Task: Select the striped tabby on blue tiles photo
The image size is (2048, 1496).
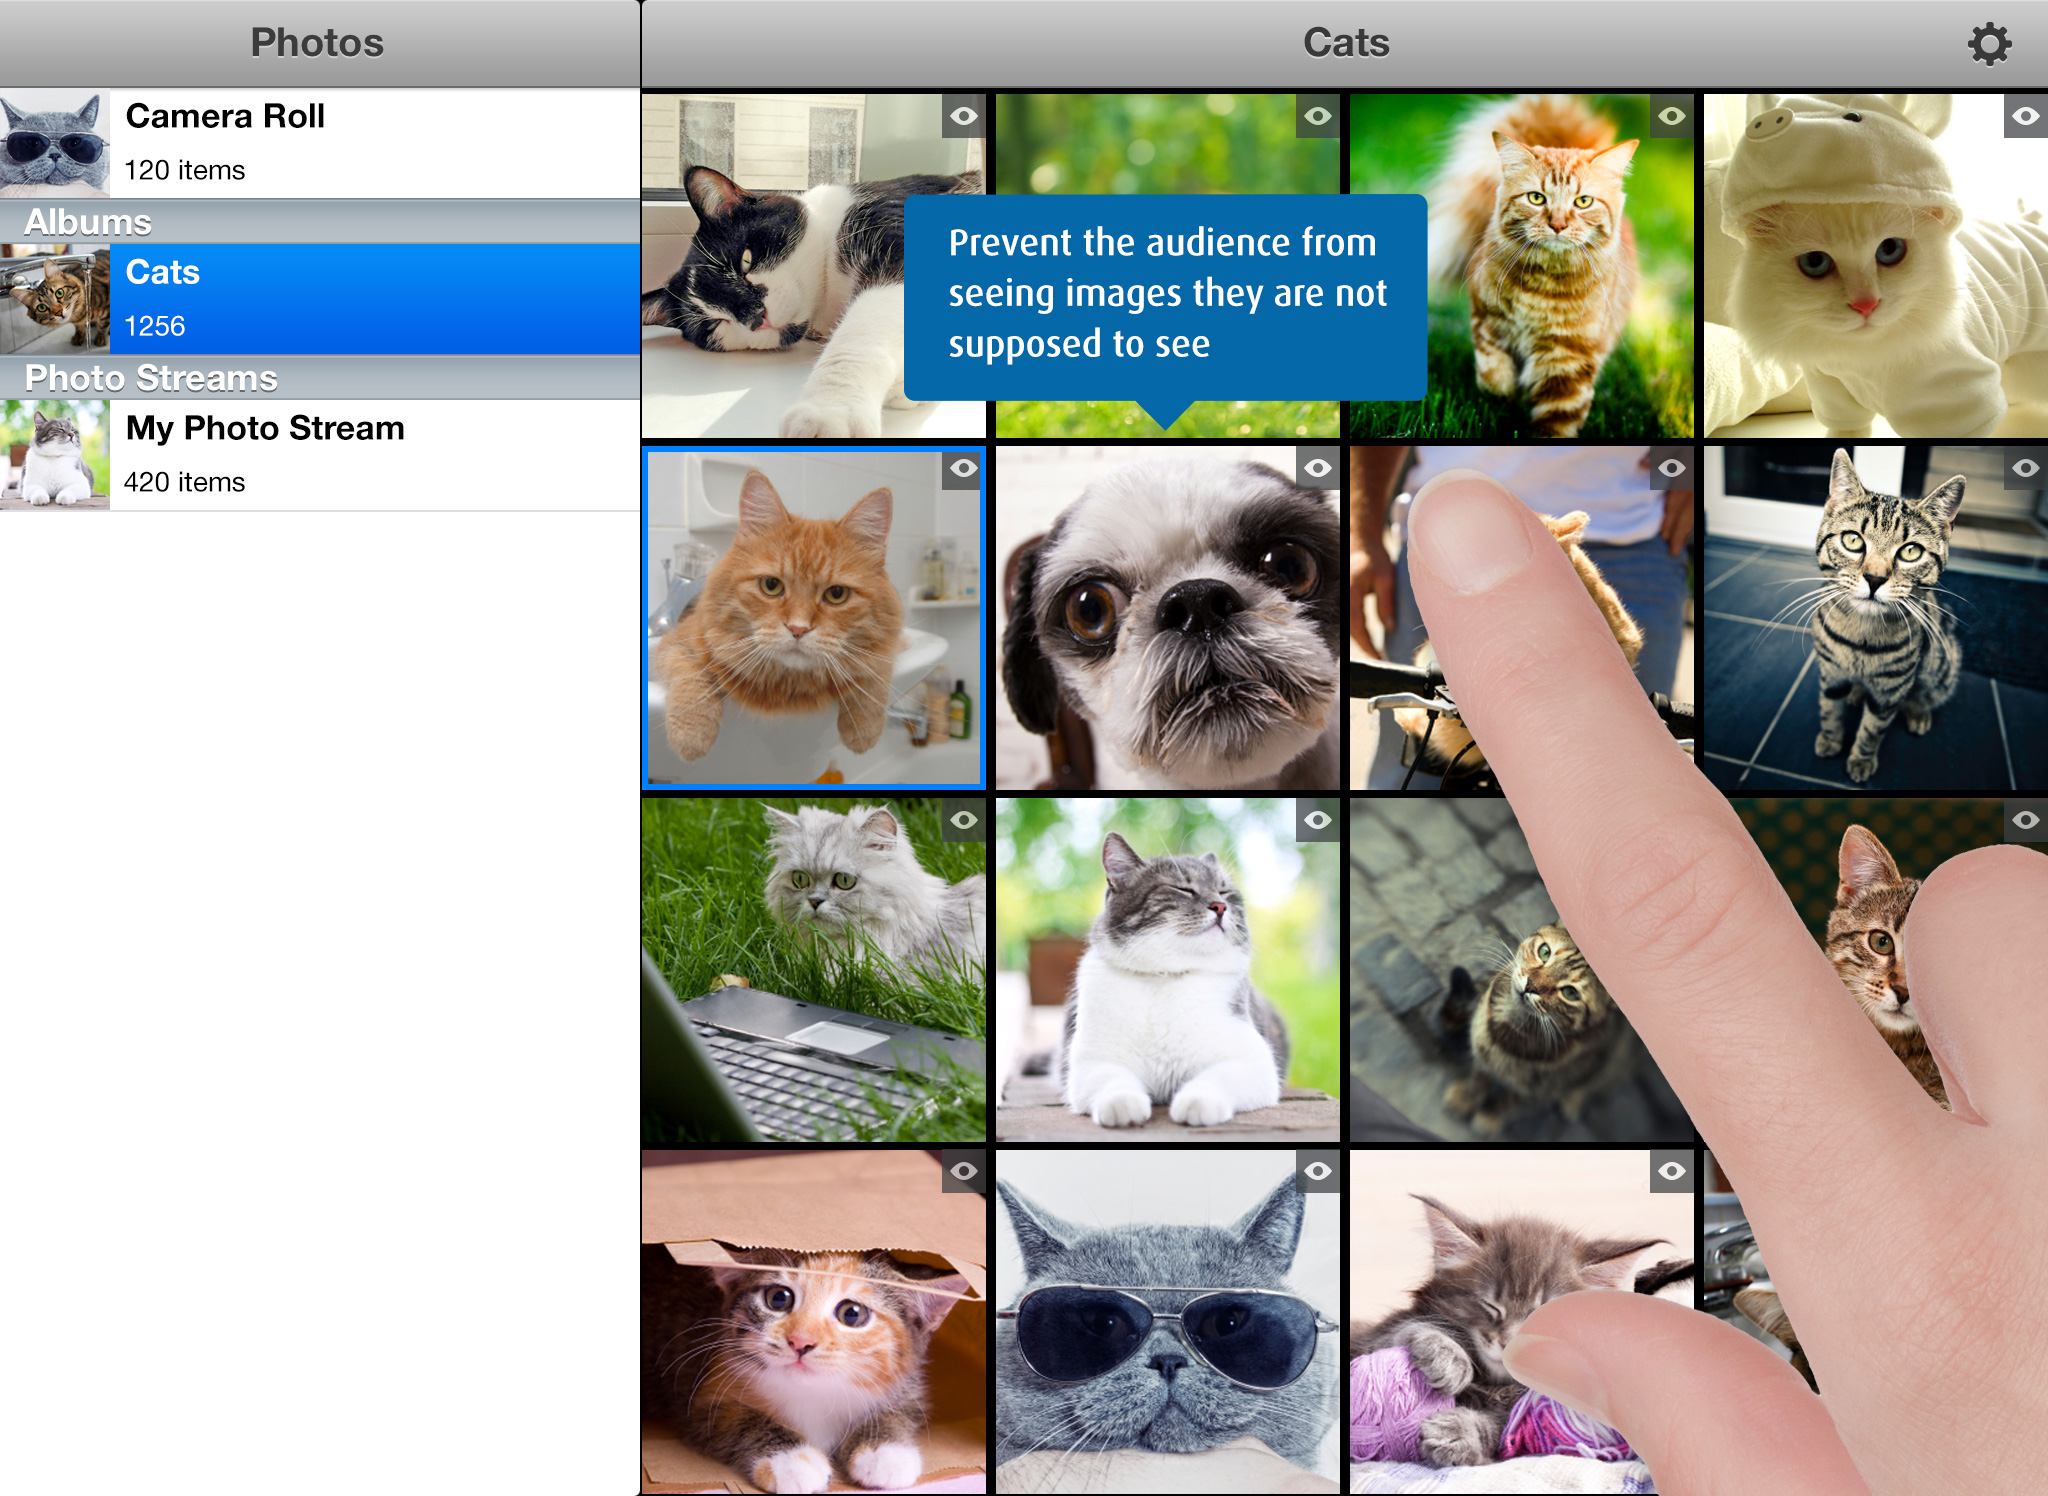Action: point(1876,618)
